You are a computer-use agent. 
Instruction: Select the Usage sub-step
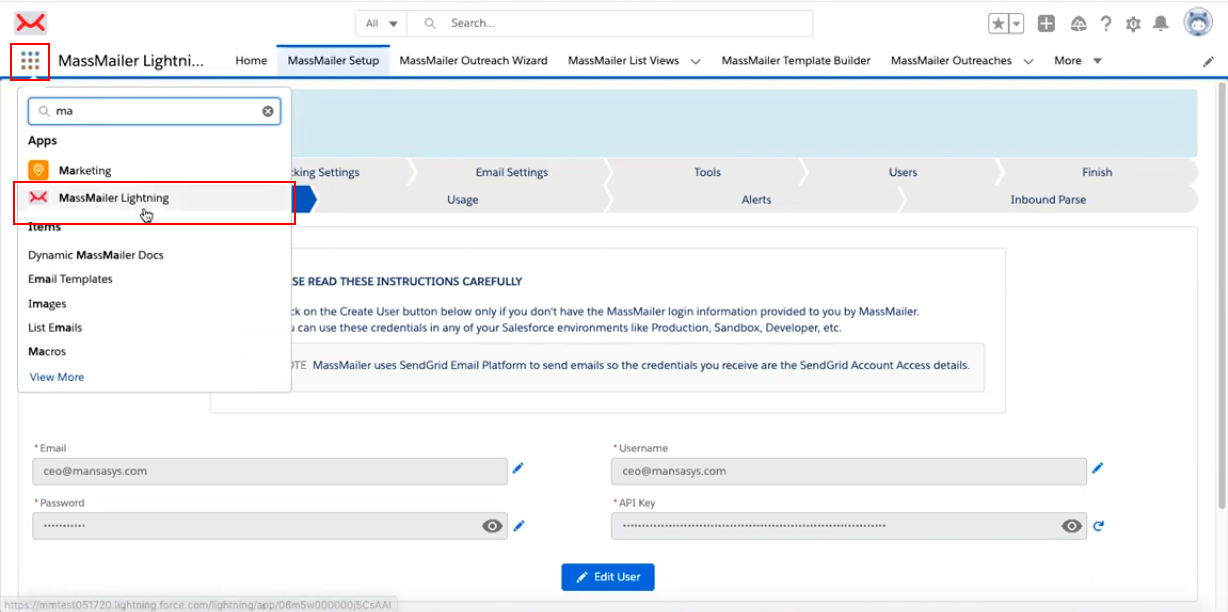[462, 199]
